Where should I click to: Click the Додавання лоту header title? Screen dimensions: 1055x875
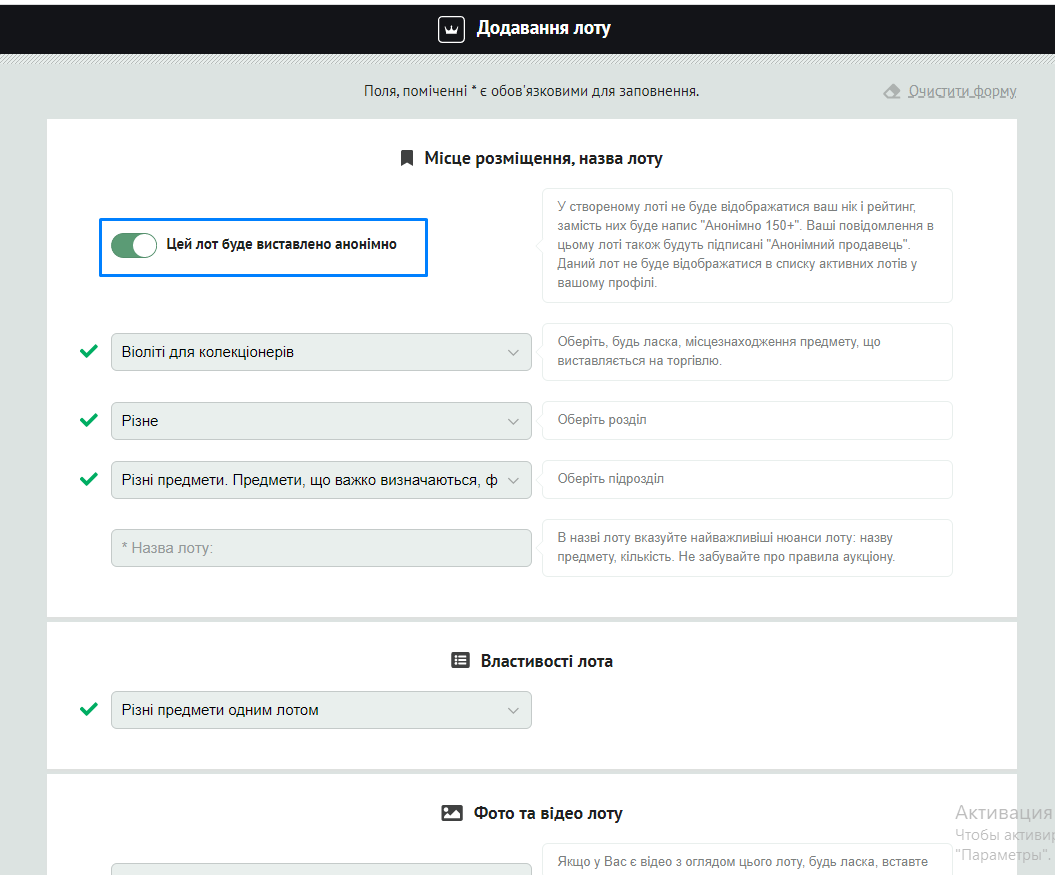(x=544, y=28)
